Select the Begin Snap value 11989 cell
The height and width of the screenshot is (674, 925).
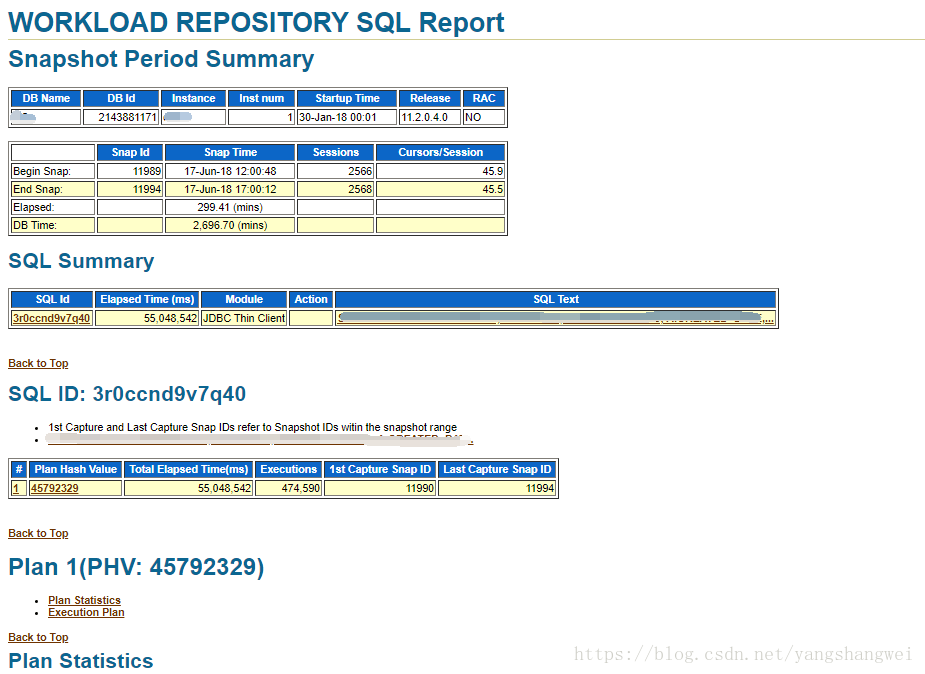[x=145, y=171]
